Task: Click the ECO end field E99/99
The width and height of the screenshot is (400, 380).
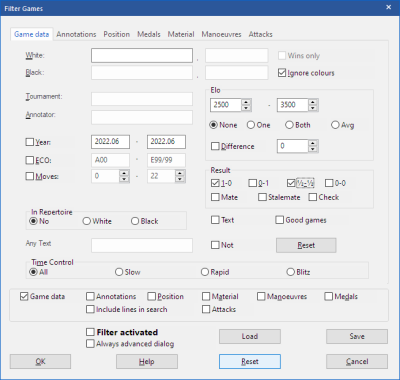Action: pos(166,160)
